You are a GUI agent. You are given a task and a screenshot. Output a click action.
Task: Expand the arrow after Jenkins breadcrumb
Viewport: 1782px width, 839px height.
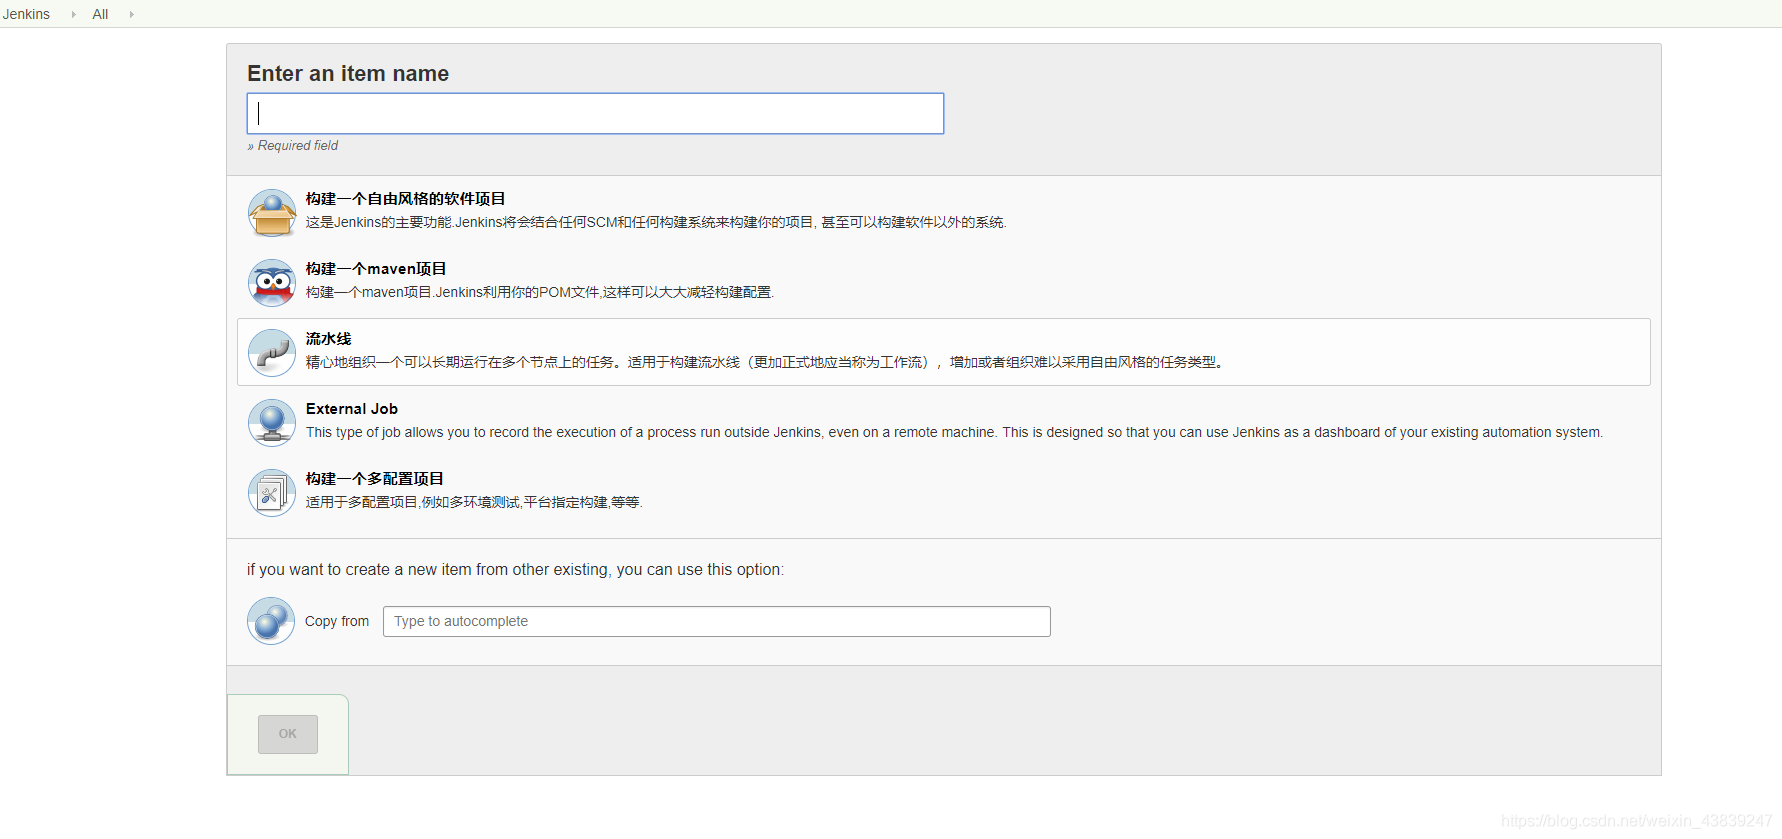(x=73, y=14)
